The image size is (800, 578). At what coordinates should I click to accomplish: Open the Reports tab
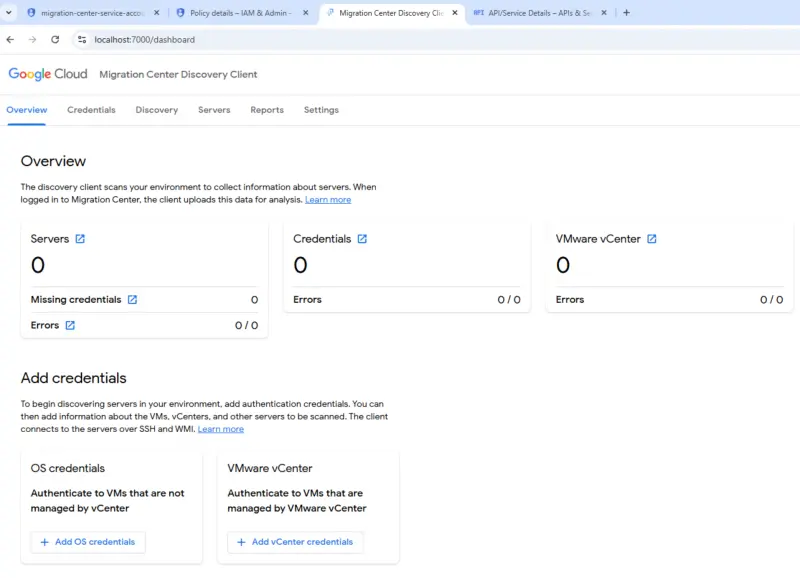(x=267, y=110)
